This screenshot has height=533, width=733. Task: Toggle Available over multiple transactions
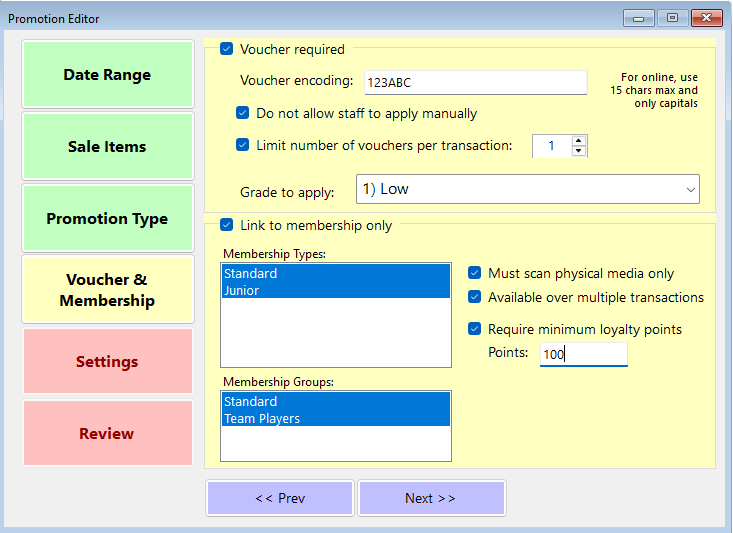[474, 297]
